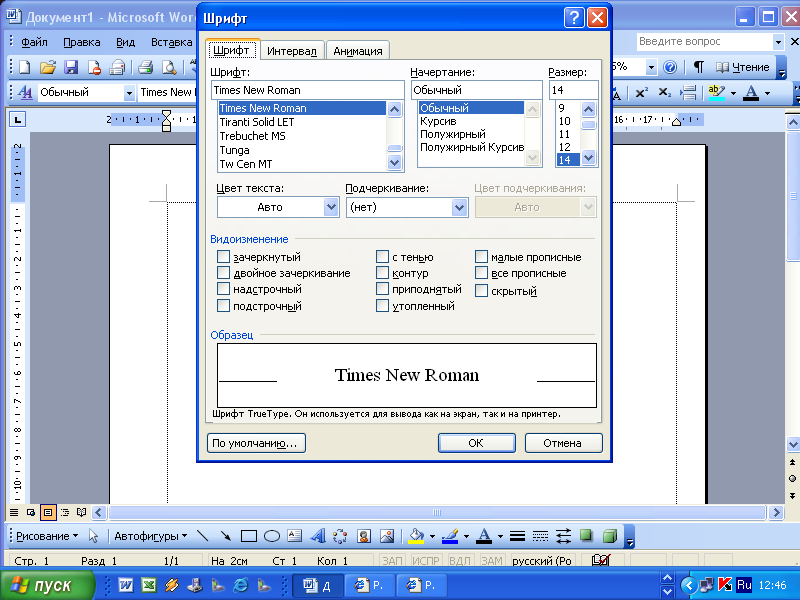Click the Ru language indicator in tray
This screenshot has width=800, height=600.
point(744,585)
